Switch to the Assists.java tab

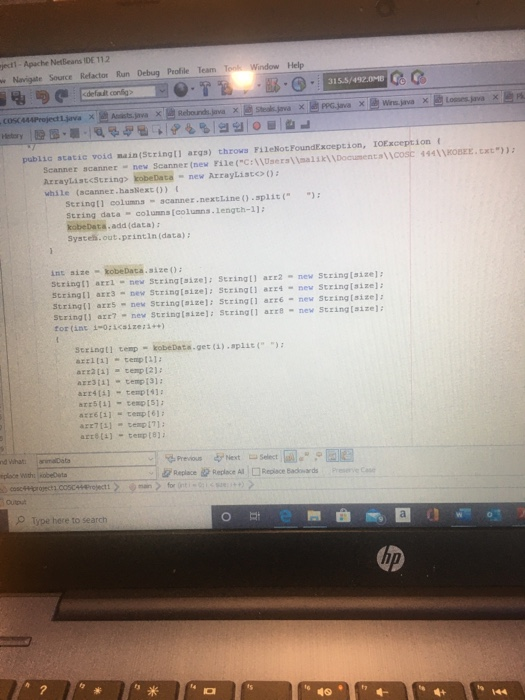(129, 115)
